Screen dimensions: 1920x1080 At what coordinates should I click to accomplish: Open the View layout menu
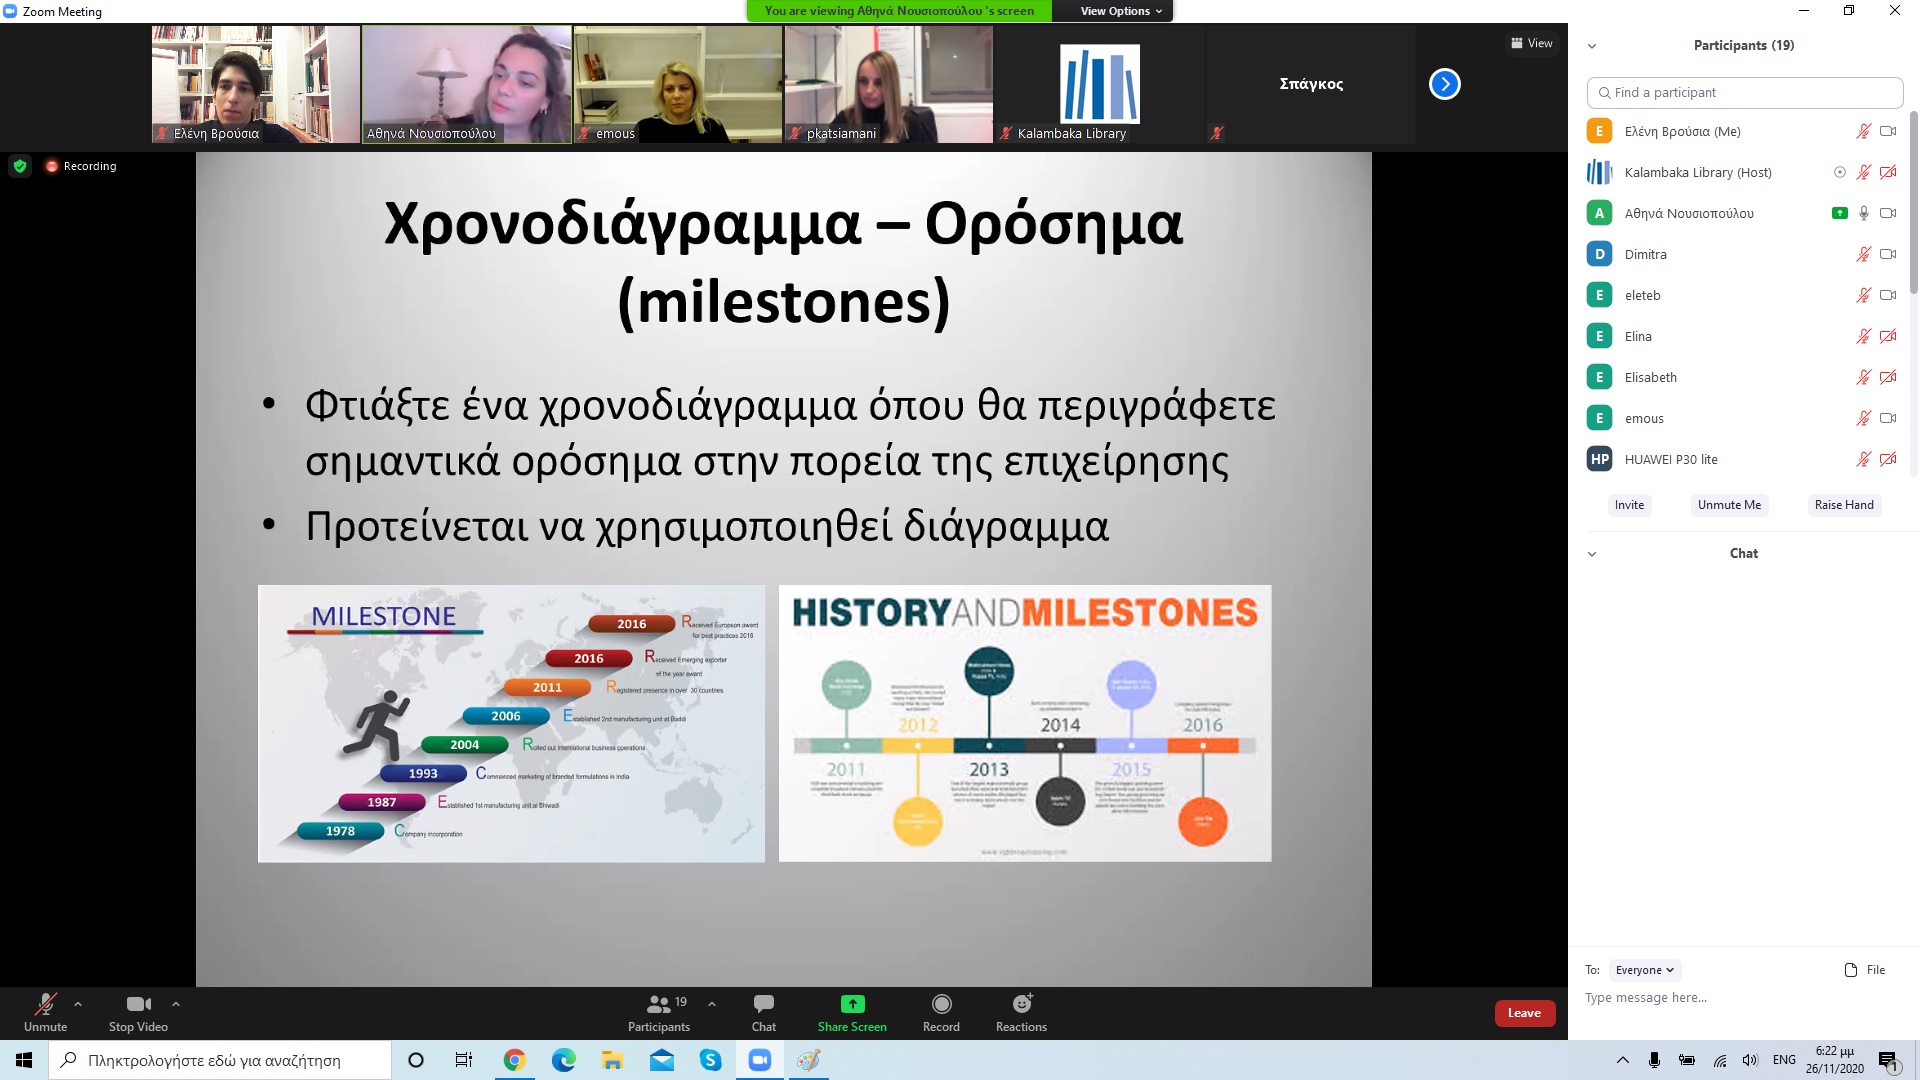tap(1531, 43)
